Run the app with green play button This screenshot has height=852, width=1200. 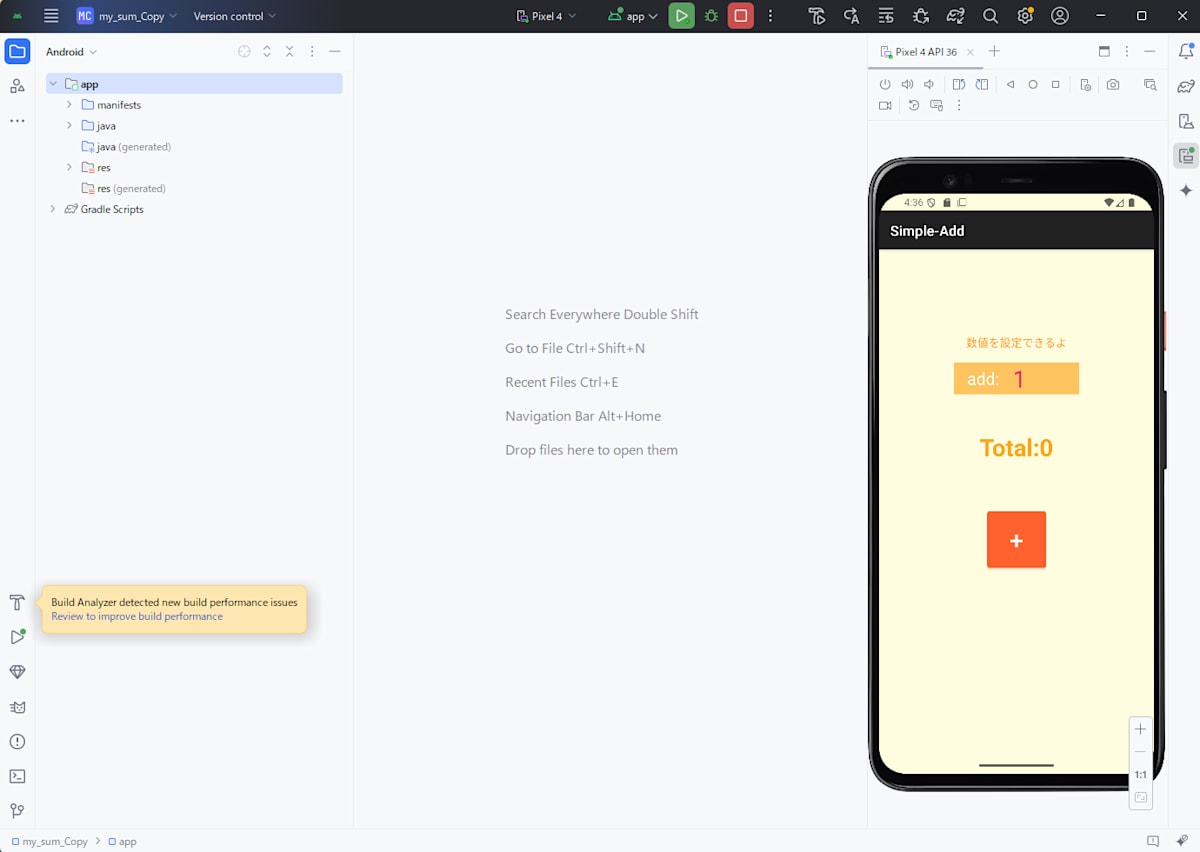[681, 16]
